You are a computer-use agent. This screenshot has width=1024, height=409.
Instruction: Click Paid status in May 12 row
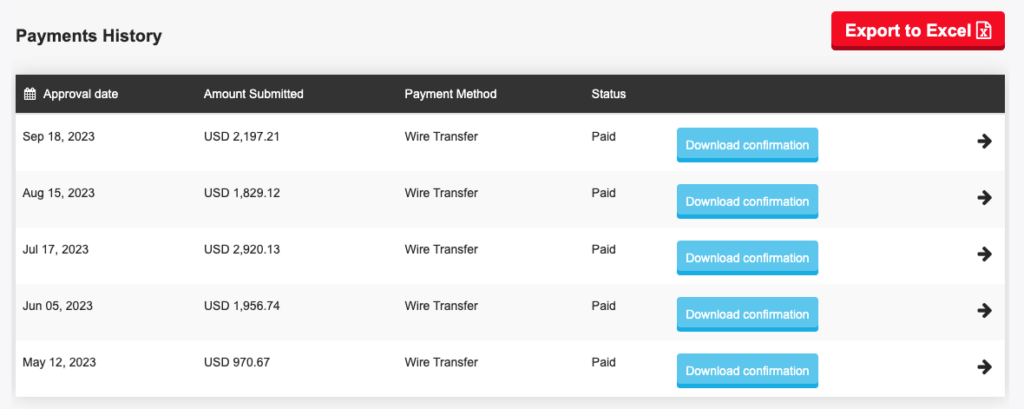pos(603,361)
